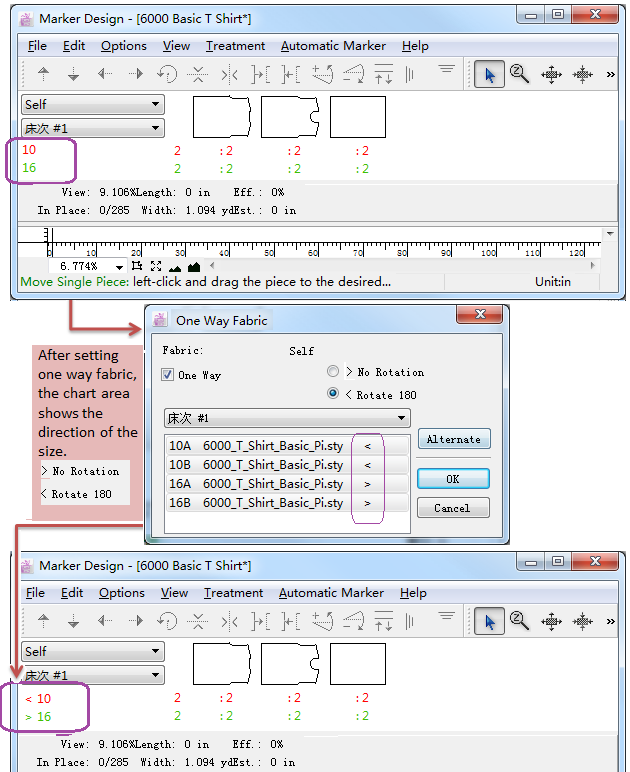The height and width of the screenshot is (772, 630).
Task: Click the four-way pan arrows icon in bottom toolbar
Action: pos(551,621)
